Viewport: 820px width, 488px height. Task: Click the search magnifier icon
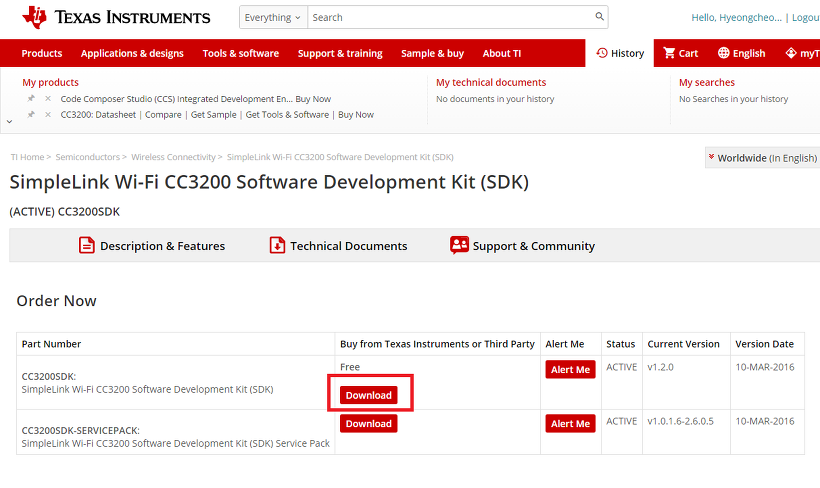599,17
